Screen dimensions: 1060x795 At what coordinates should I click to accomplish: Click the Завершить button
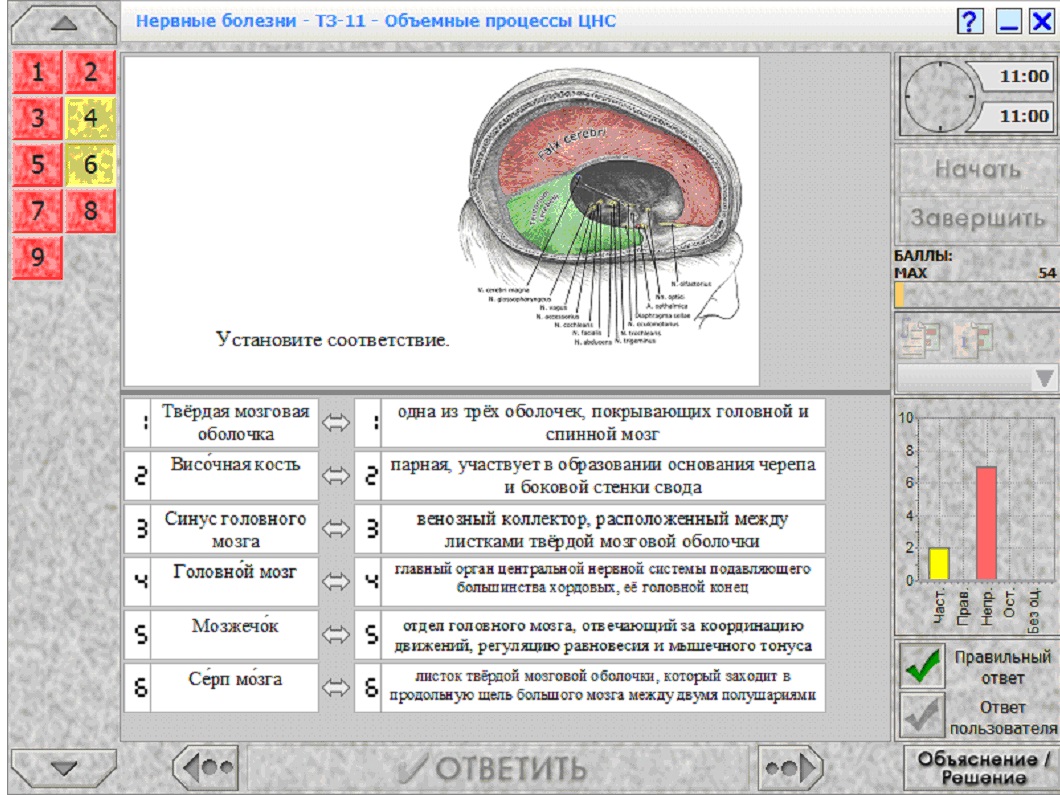click(x=978, y=218)
